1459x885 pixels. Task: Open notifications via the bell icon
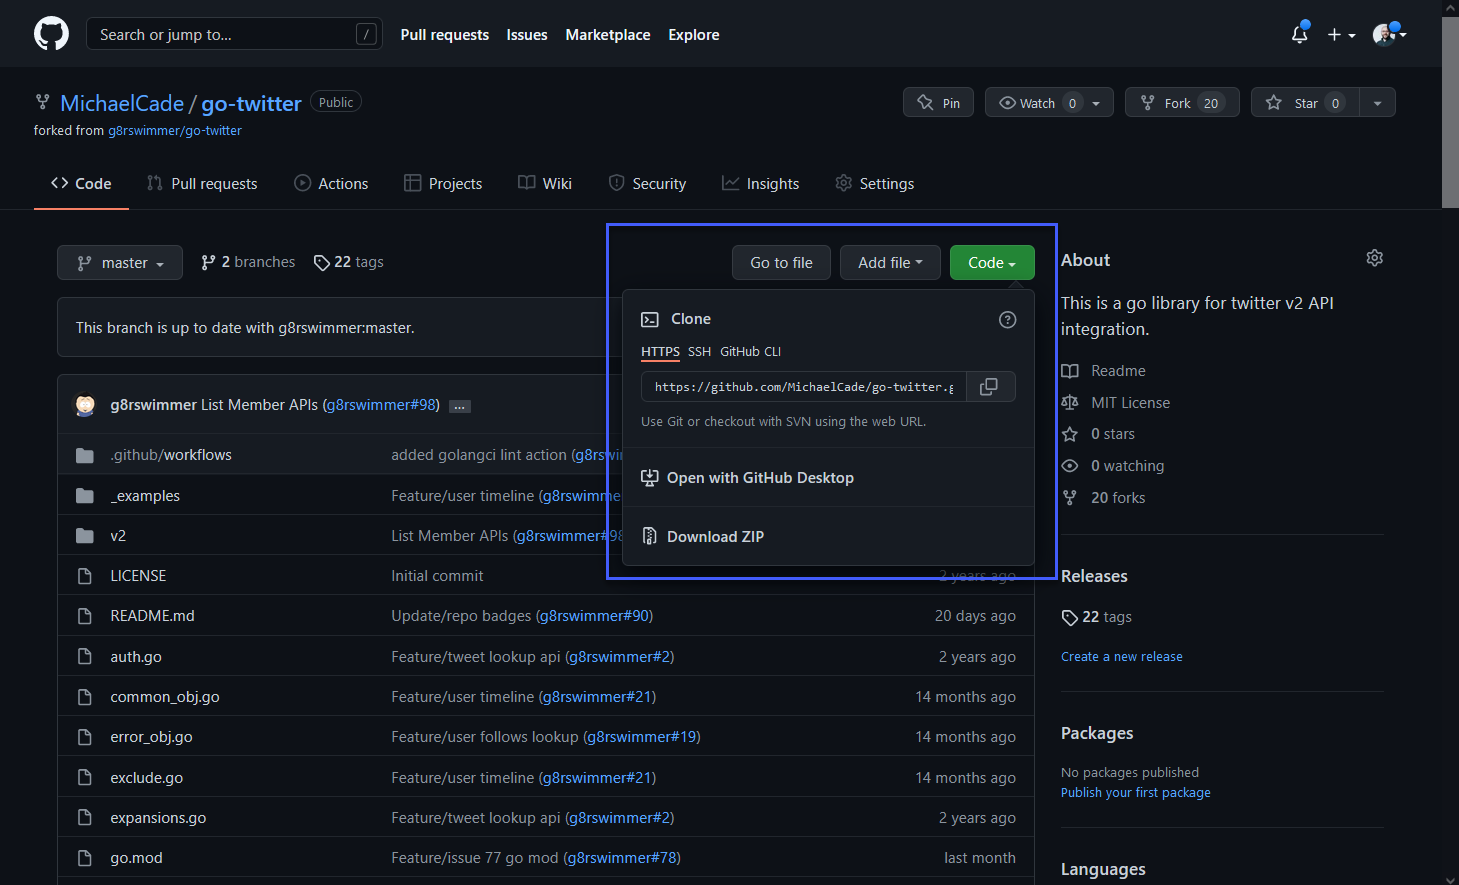1298,33
